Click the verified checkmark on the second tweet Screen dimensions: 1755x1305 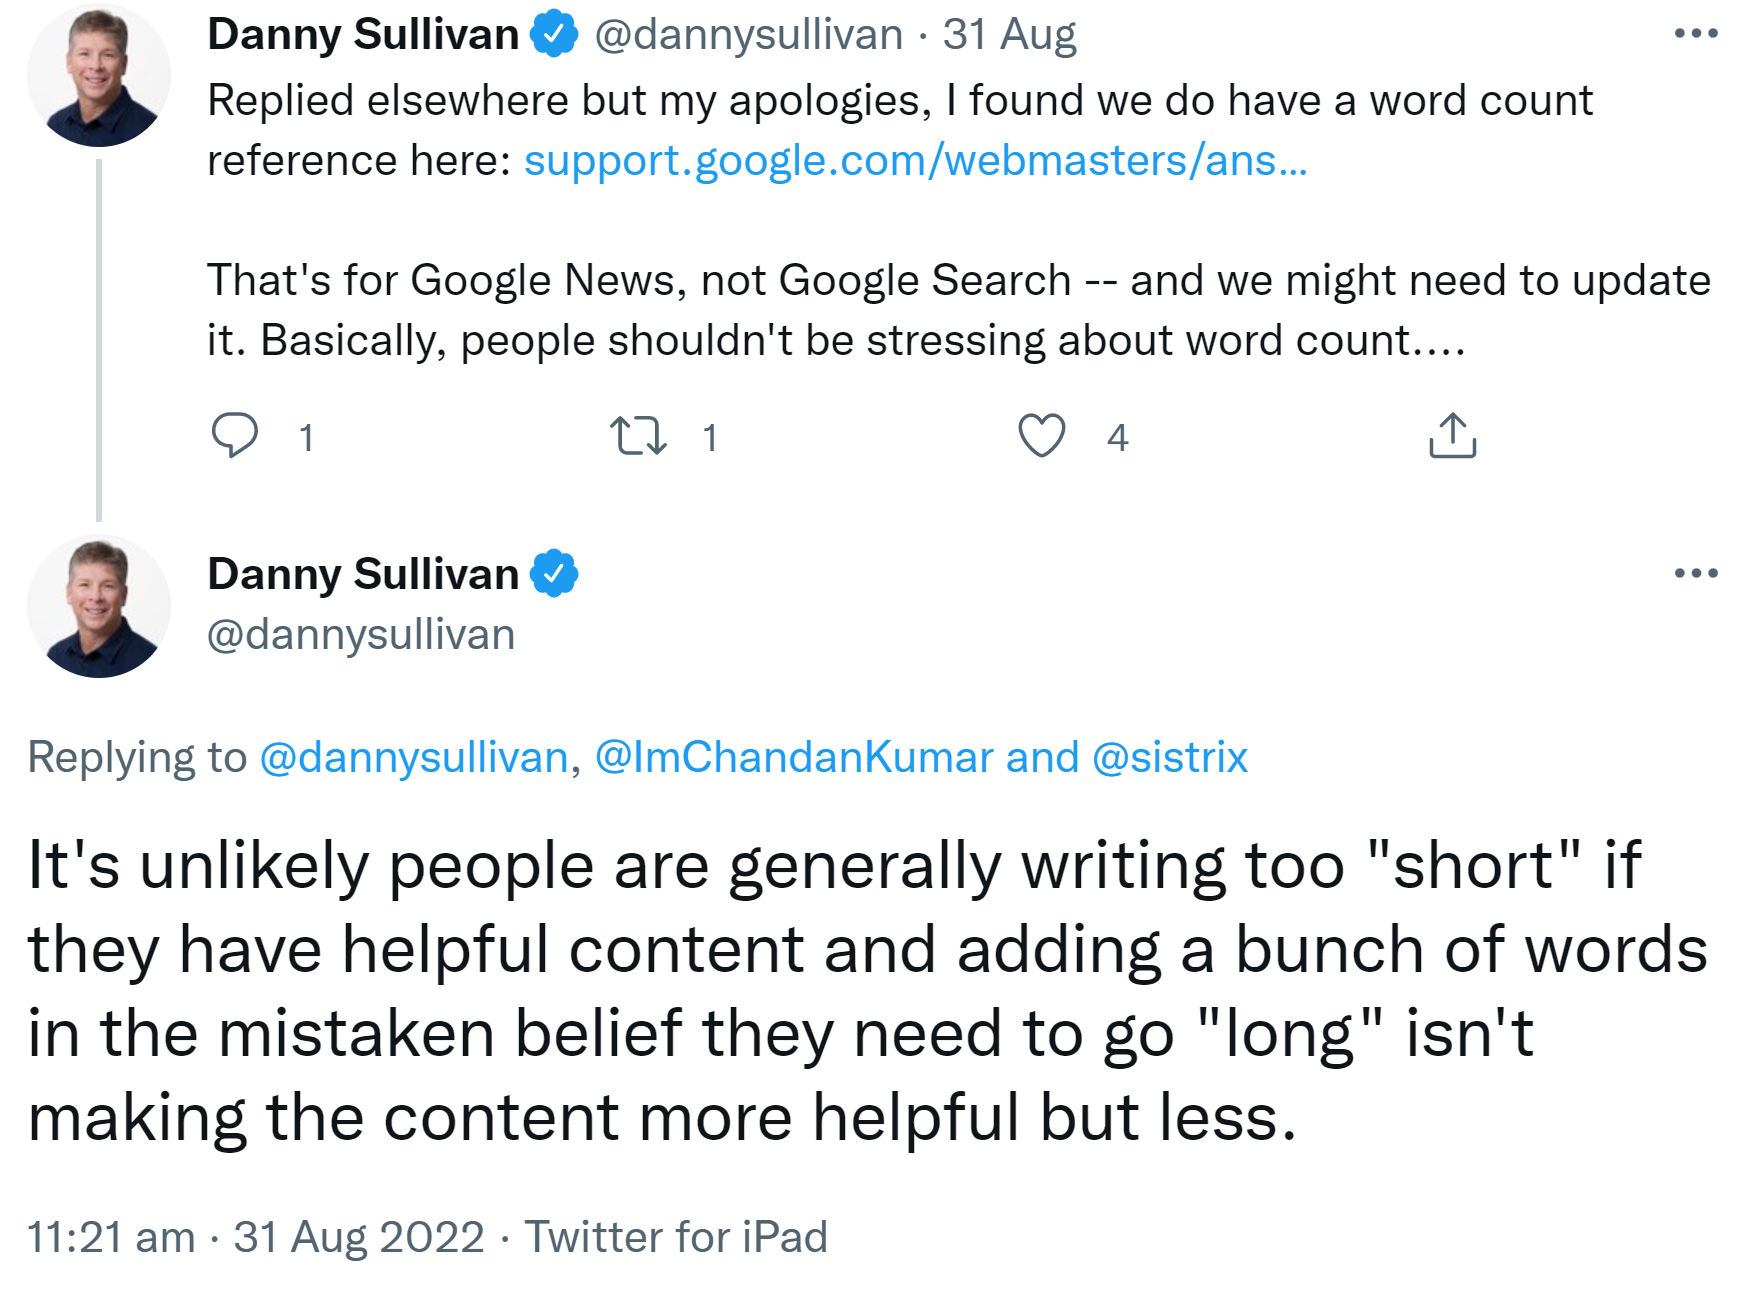click(x=555, y=572)
